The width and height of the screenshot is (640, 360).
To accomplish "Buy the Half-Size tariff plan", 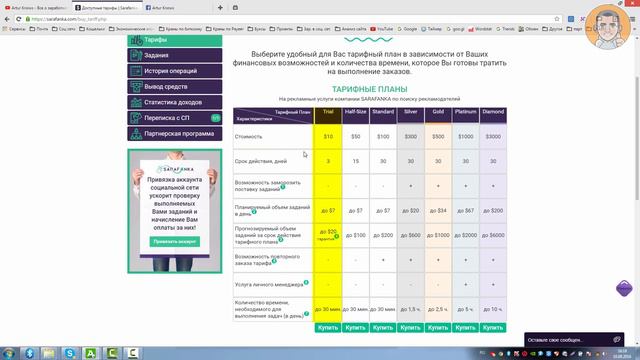I will tap(355, 327).
